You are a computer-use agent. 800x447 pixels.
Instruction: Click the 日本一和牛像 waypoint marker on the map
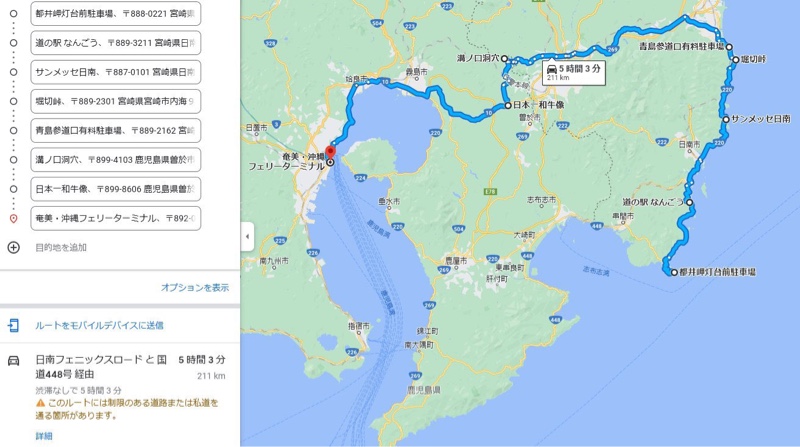coord(508,106)
